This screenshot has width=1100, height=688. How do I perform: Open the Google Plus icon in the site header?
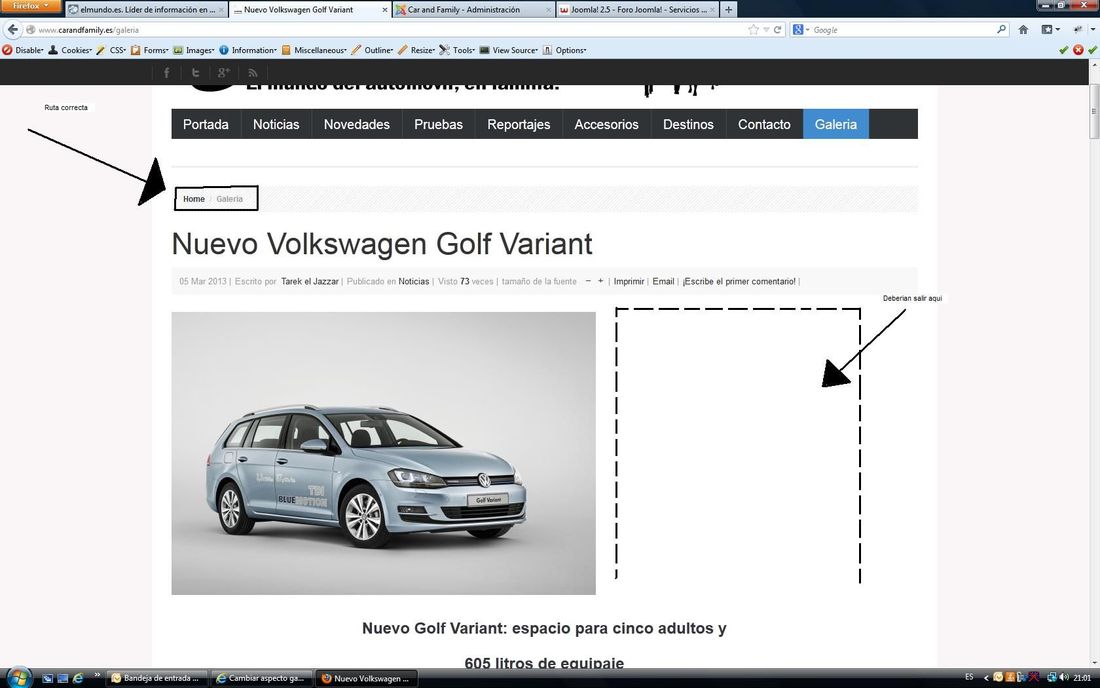(224, 72)
